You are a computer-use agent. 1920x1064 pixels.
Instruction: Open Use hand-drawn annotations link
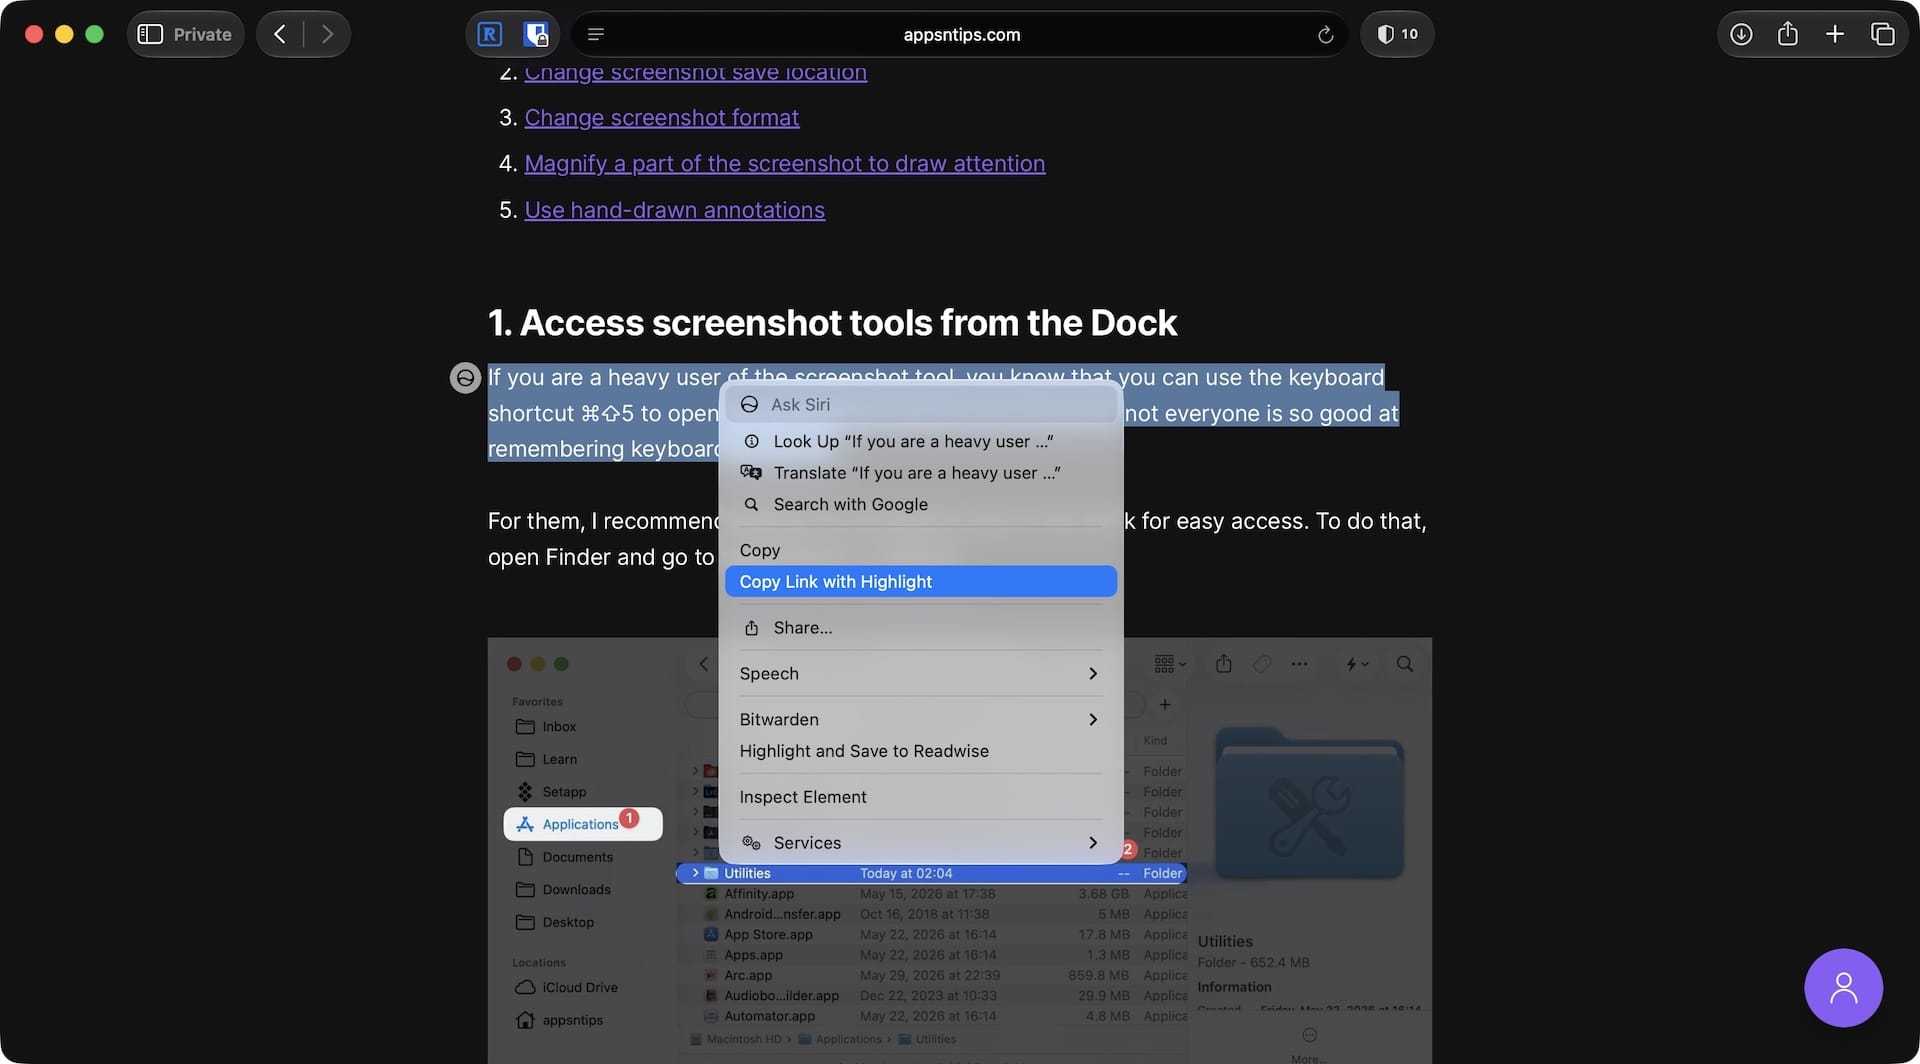(674, 210)
